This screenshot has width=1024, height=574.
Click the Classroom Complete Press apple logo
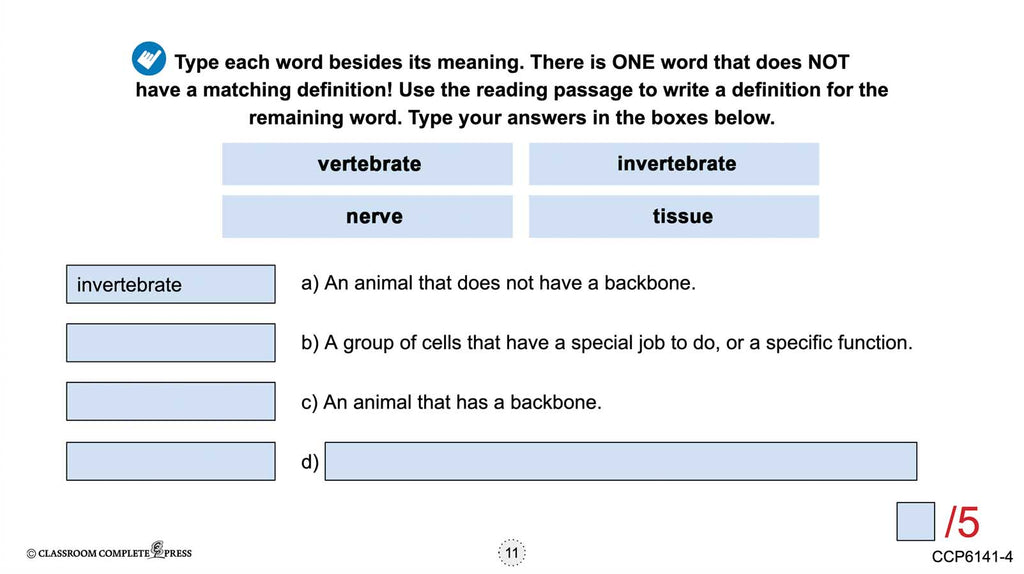tap(157, 549)
